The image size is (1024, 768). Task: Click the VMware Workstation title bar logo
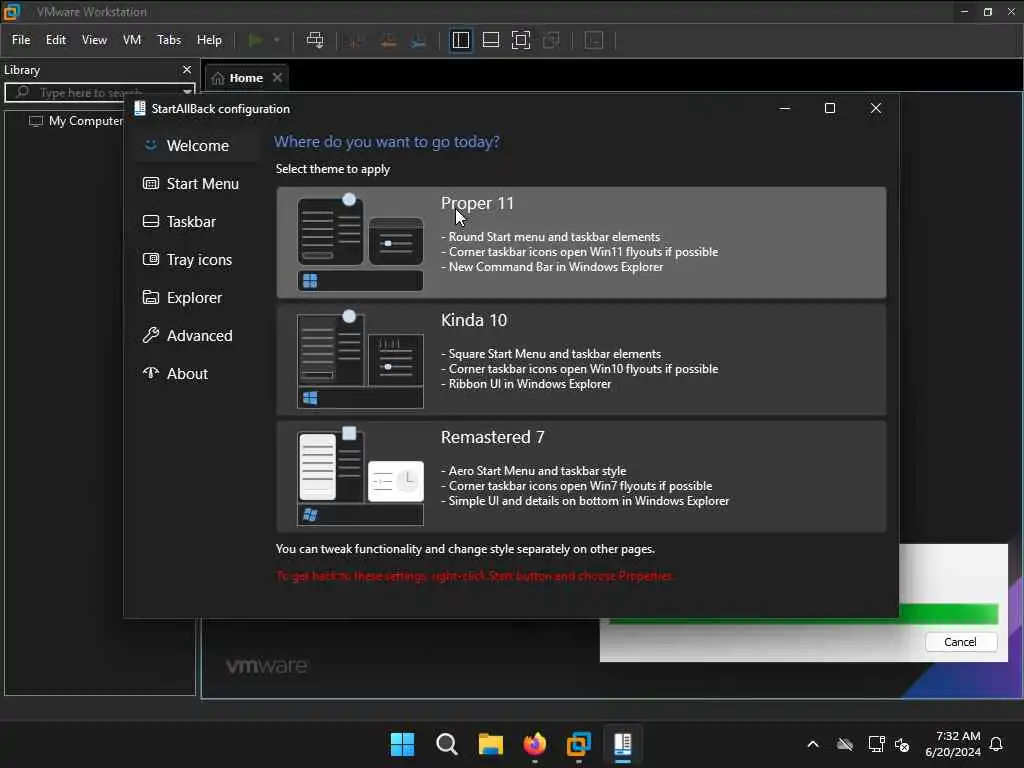click(12, 12)
